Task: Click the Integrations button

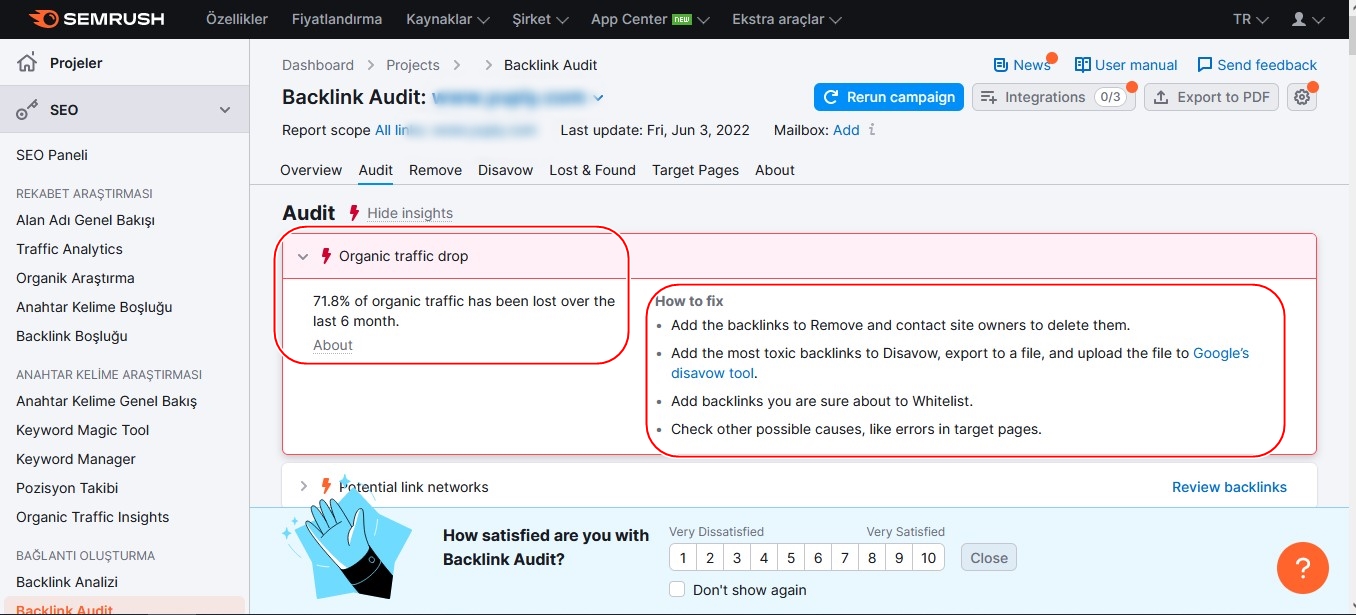Action: point(1054,97)
